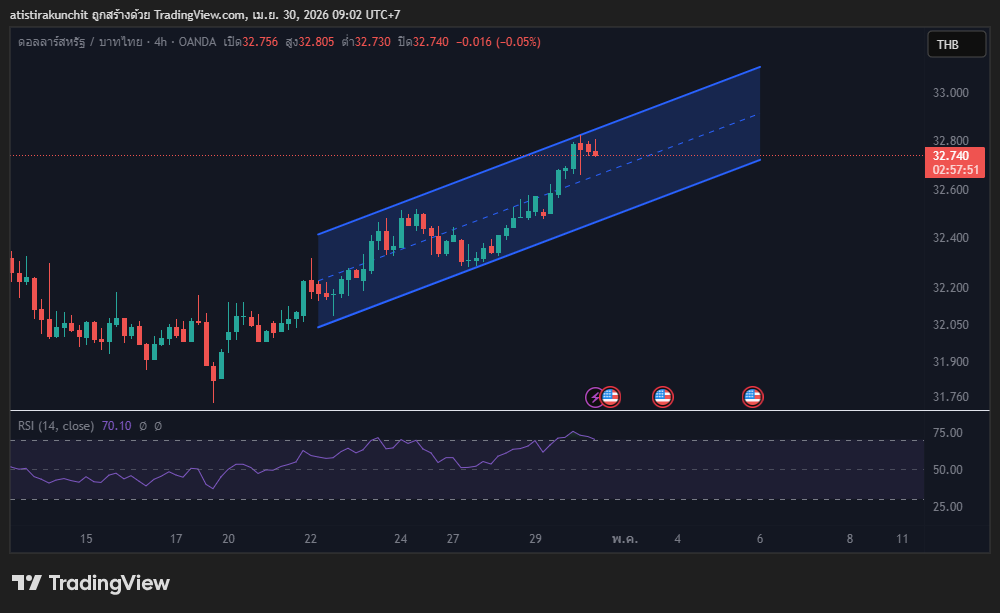
Task: Click the RSI (14, close) indicator label
Action: 56,426
